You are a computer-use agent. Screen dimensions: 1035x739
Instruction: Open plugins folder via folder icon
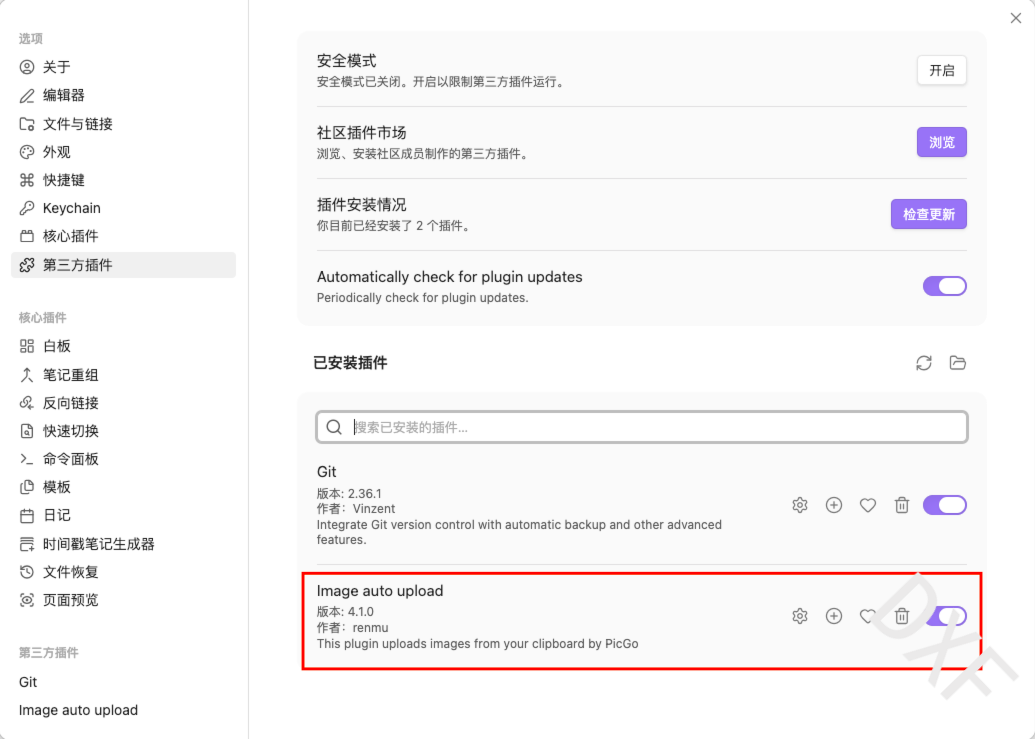pos(958,363)
